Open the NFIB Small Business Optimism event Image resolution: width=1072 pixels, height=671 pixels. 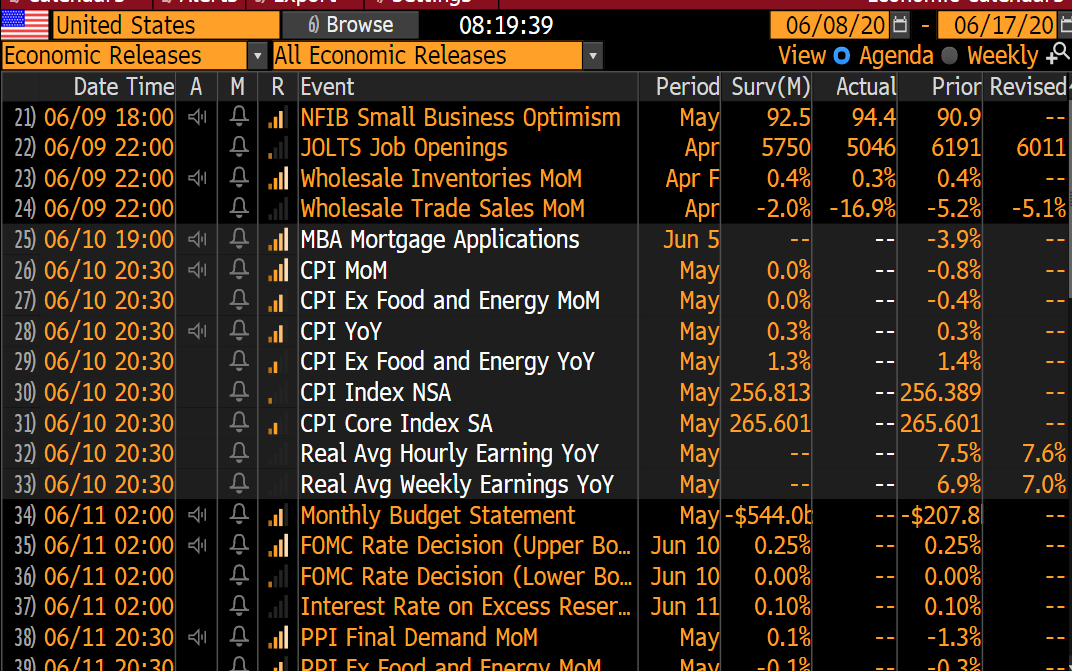point(461,117)
